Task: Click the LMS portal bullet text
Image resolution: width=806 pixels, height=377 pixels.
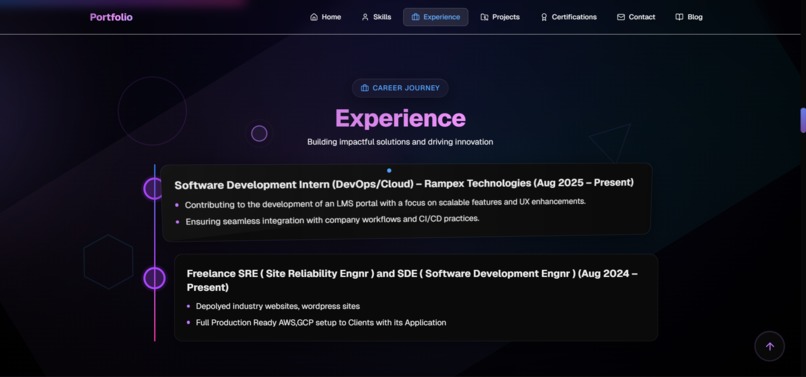Action: pyautogui.click(x=385, y=203)
